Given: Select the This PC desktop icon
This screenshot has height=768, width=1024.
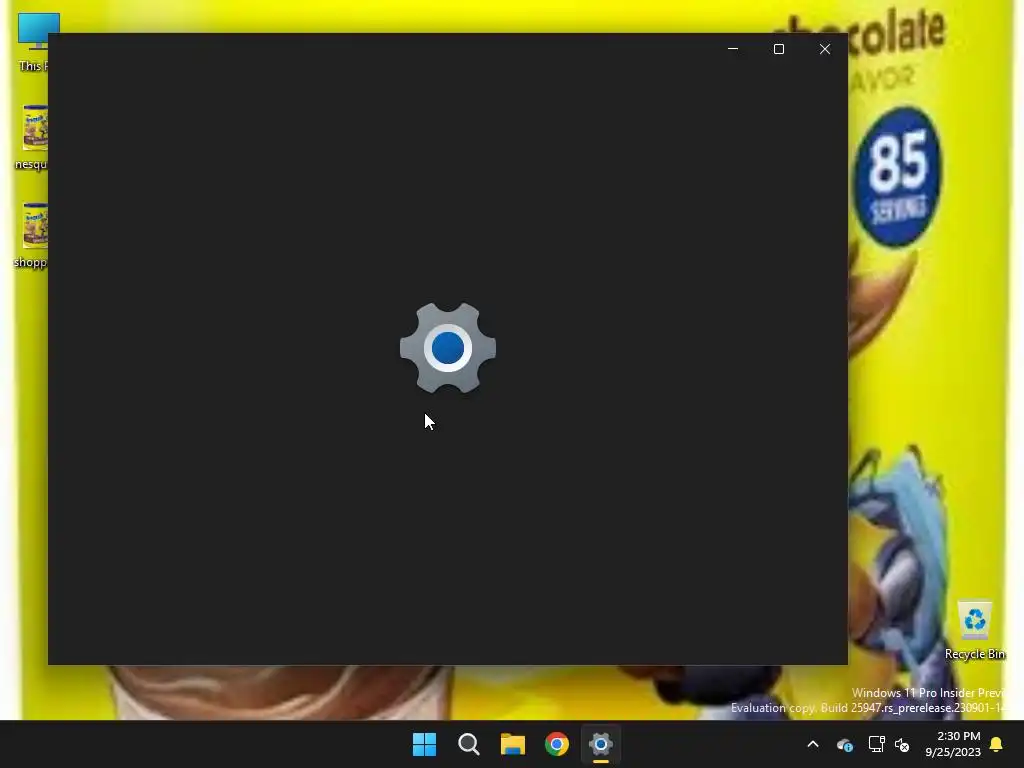Looking at the screenshot, I should point(33,42).
